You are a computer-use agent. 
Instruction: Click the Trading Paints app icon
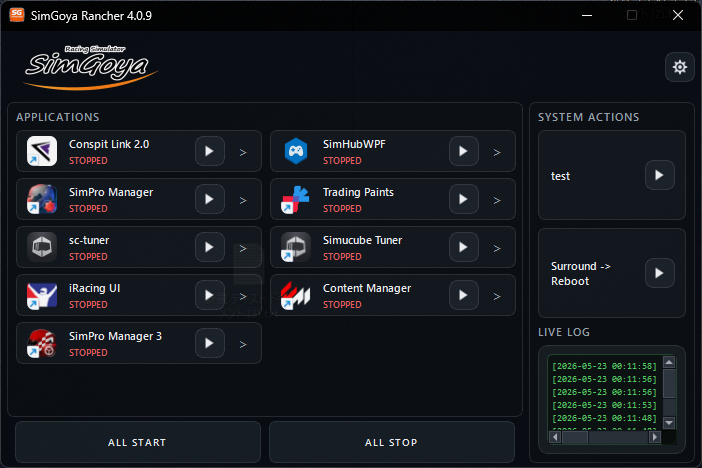click(295, 199)
